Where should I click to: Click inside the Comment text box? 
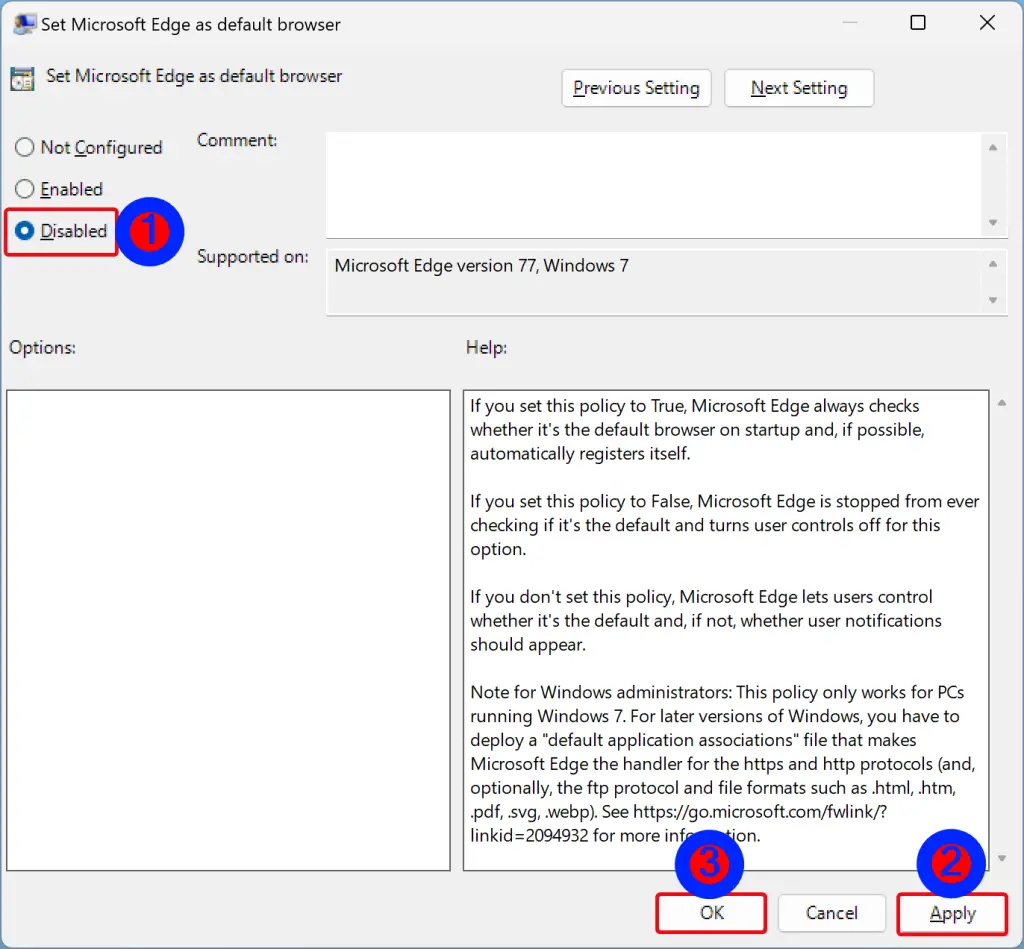tap(653, 185)
